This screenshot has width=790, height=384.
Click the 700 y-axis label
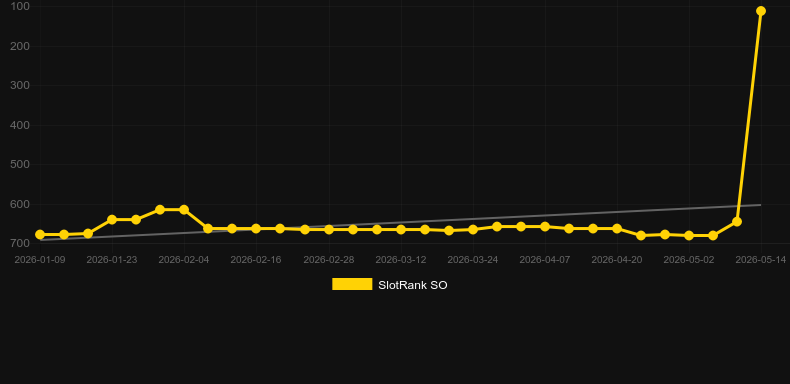(x=20, y=243)
